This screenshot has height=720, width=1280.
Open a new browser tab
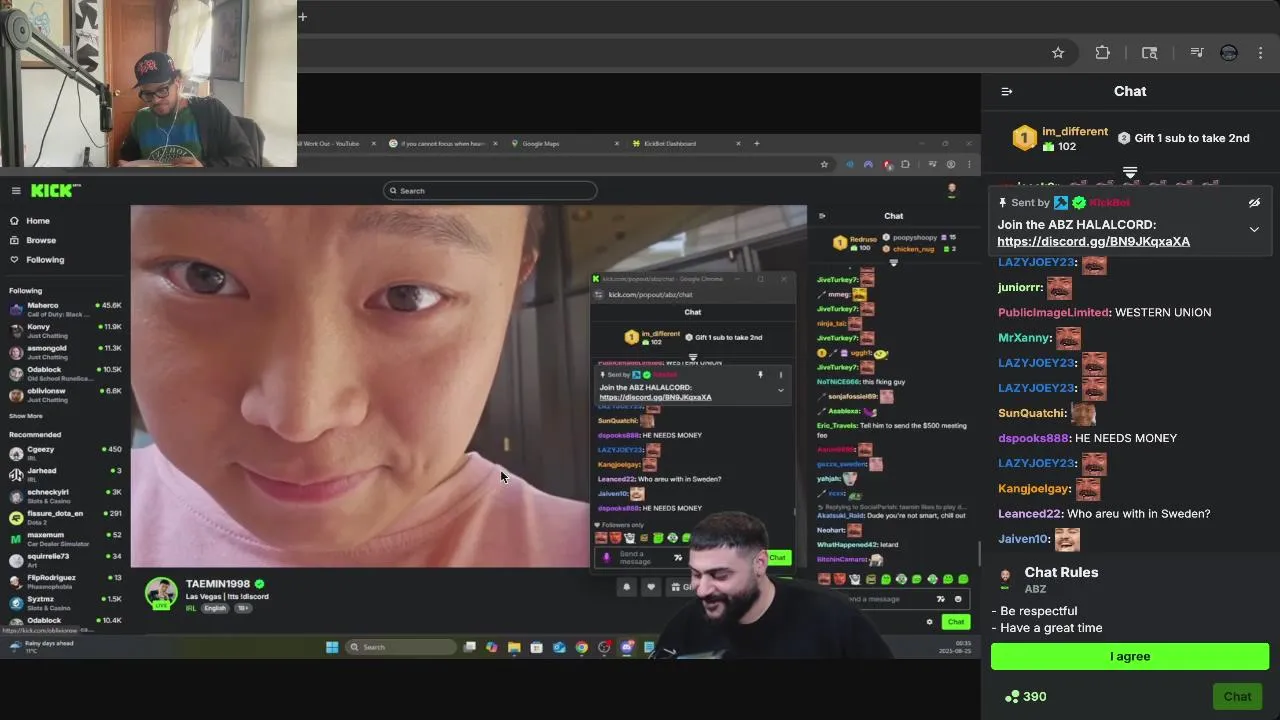tap(302, 16)
